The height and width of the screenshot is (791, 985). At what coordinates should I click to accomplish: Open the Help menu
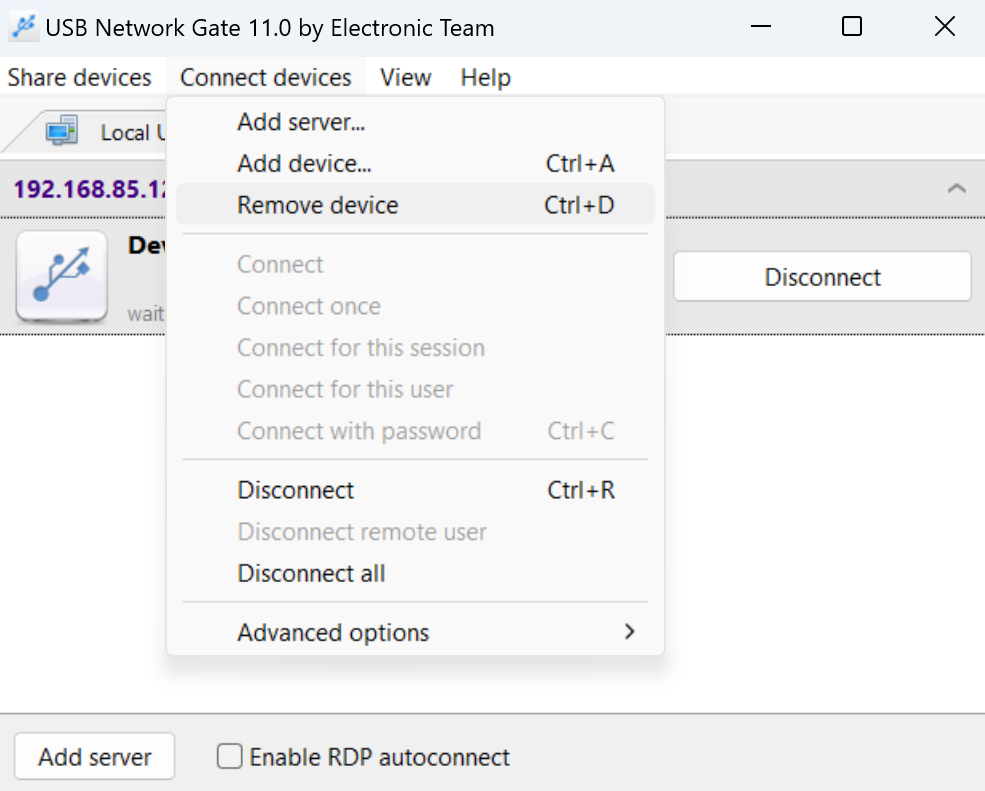485,77
